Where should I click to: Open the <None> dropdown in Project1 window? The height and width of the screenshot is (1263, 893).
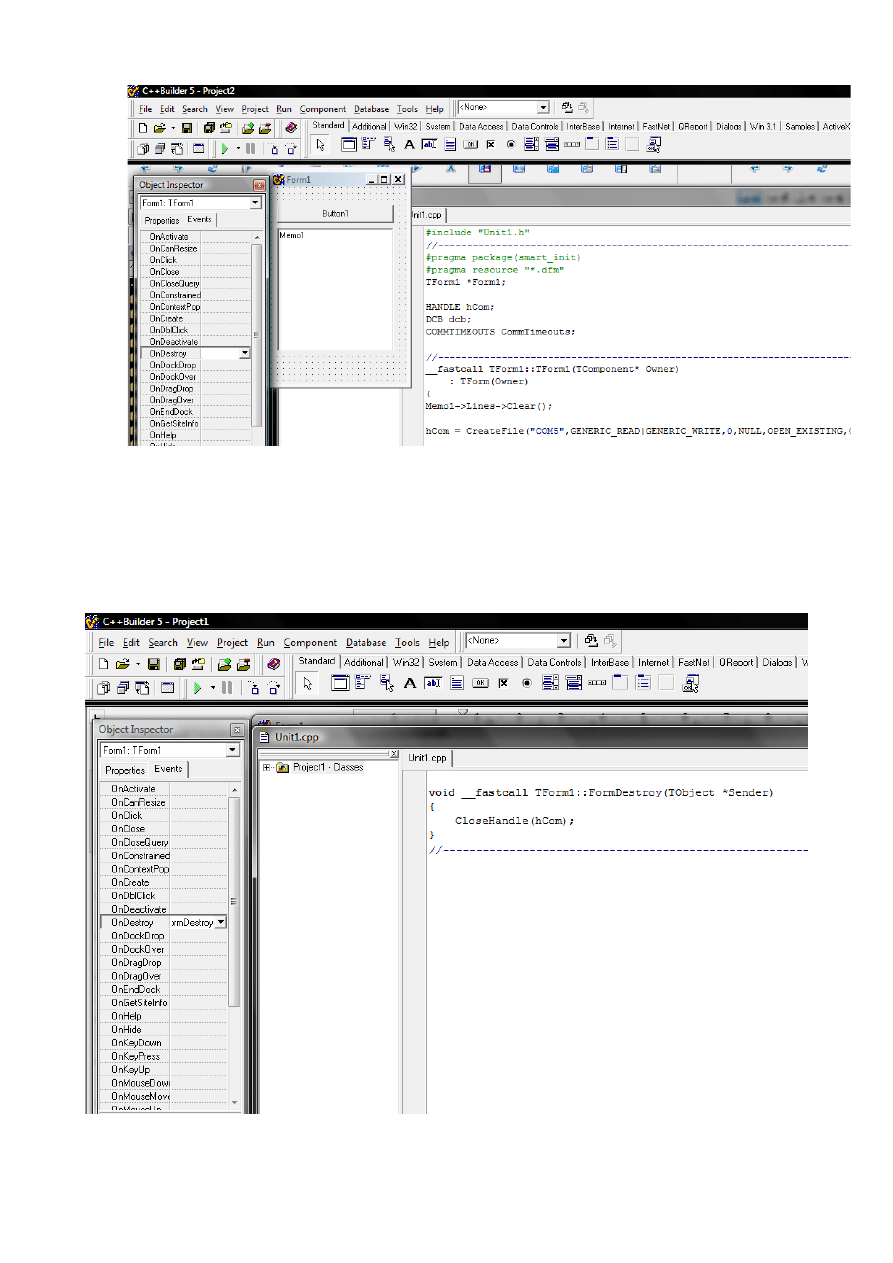click(x=563, y=641)
